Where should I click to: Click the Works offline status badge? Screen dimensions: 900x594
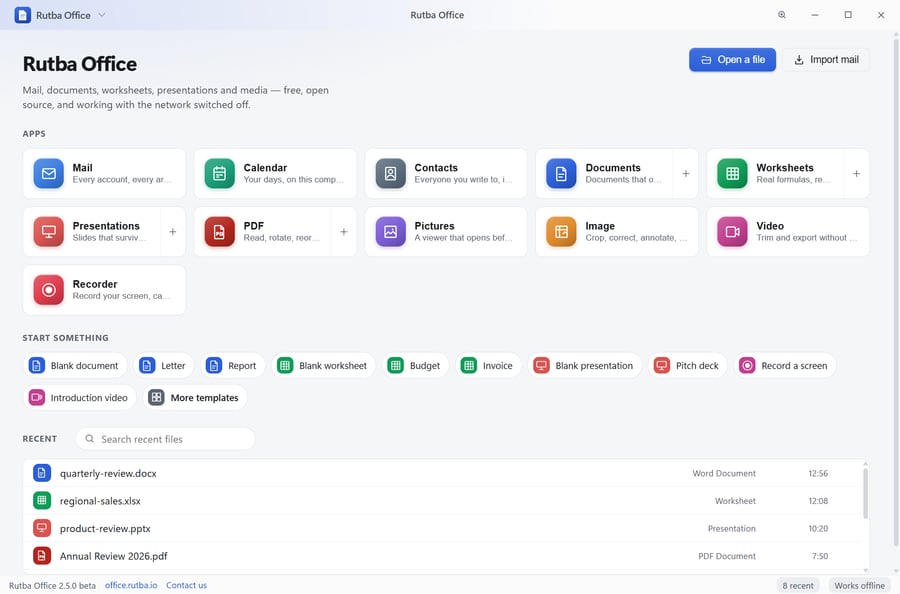[x=859, y=585]
